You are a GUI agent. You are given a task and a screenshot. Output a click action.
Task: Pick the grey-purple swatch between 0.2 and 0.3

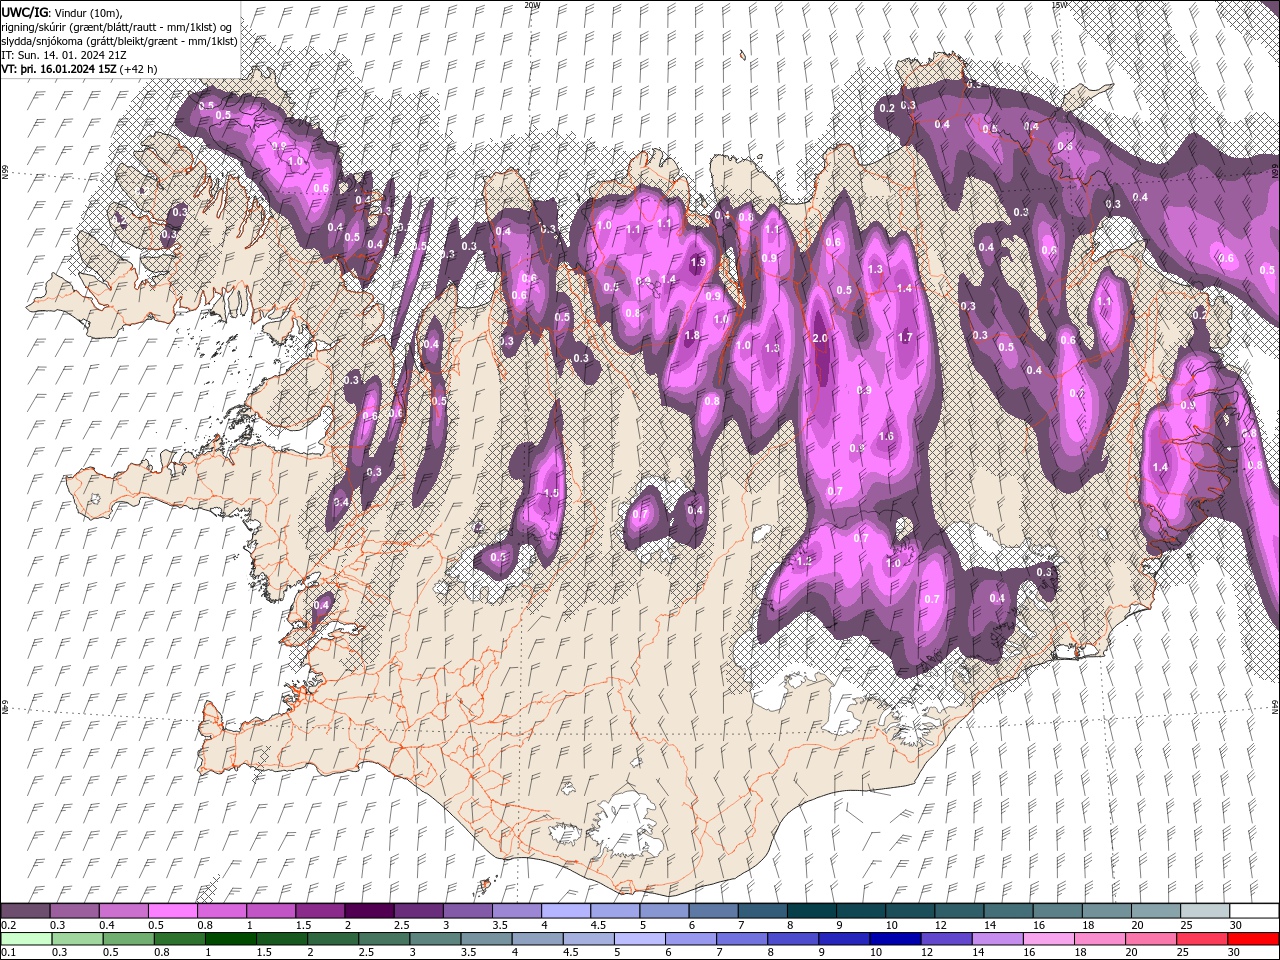pyautogui.click(x=25, y=911)
